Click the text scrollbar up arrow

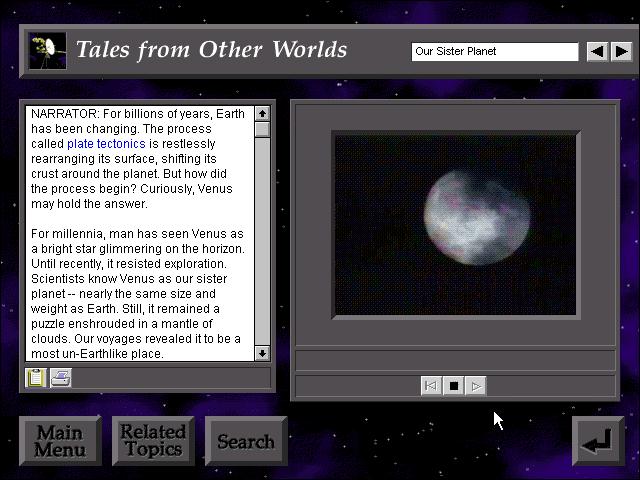(x=262, y=113)
